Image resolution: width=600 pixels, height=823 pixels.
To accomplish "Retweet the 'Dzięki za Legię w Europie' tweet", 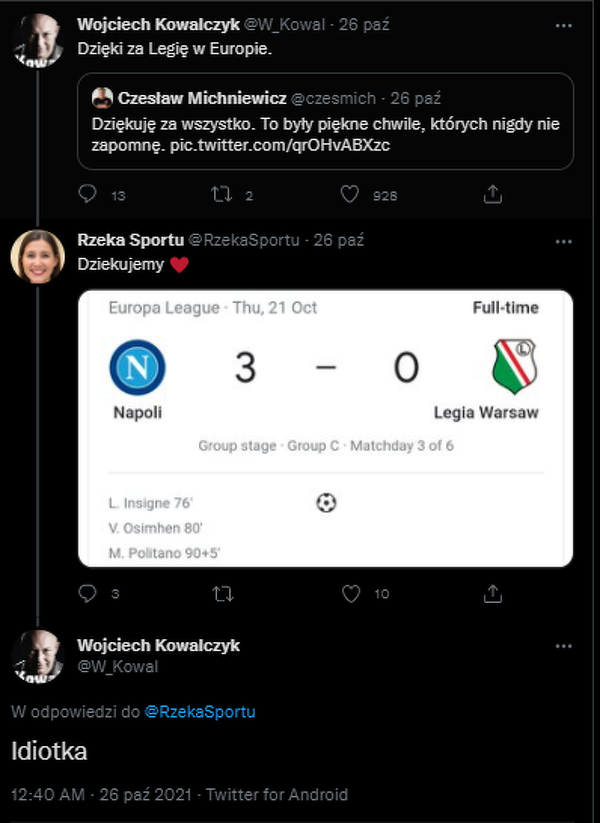I will [x=223, y=194].
